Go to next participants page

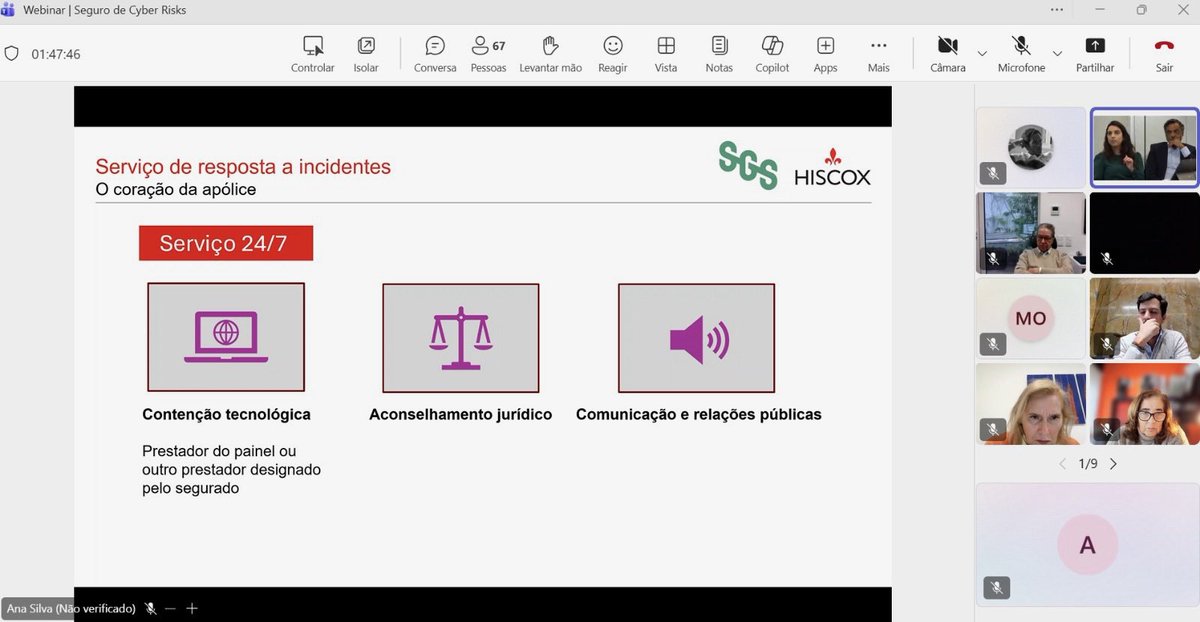pyautogui.click(x=1113, y=464)
